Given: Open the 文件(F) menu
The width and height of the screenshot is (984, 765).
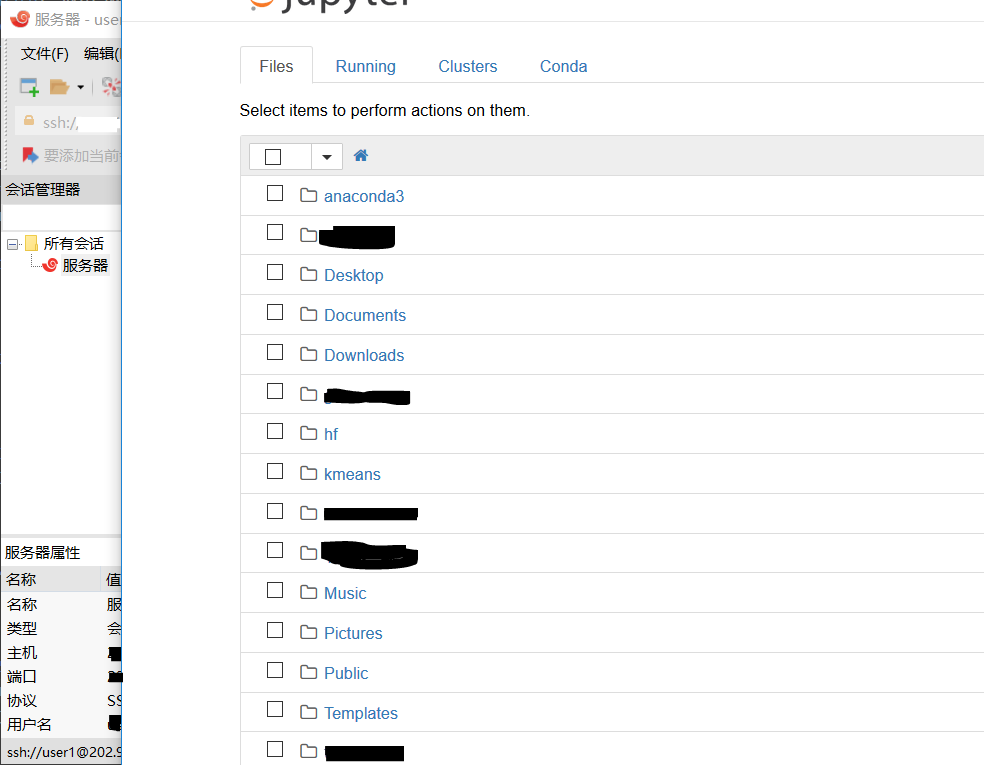Looking at the screenshot, I should click(45, 53).
